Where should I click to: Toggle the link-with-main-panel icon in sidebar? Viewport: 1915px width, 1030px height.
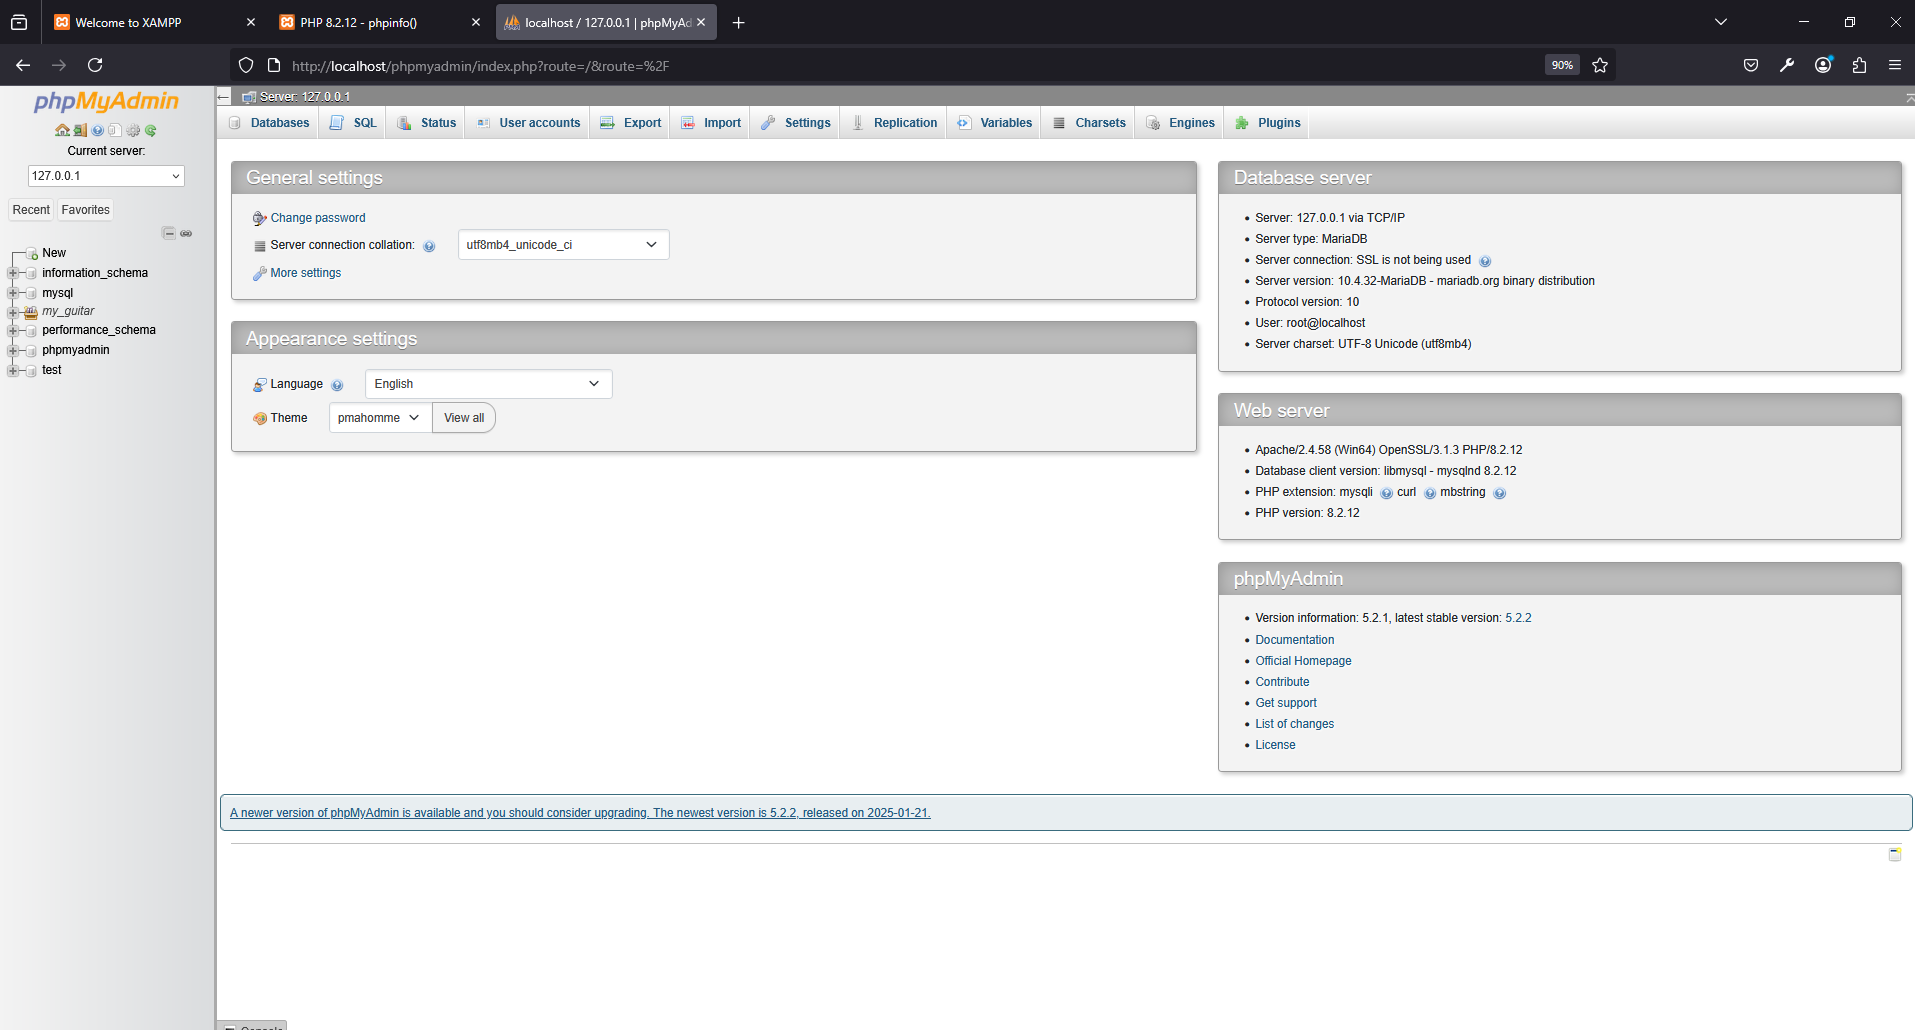[186, 233]
